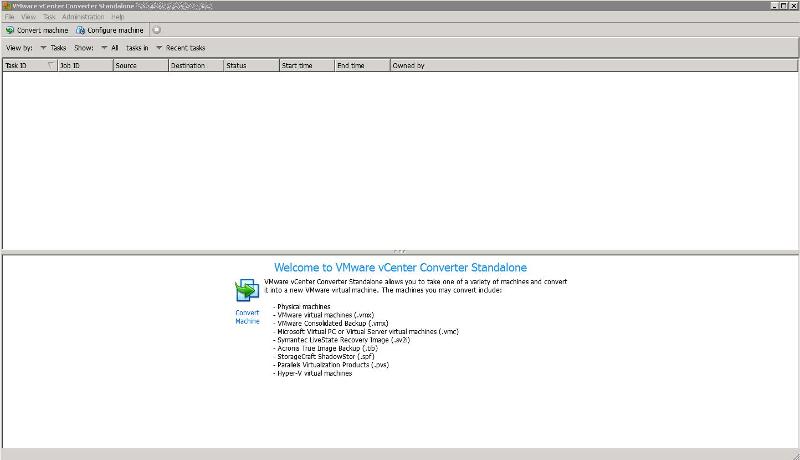Click the Welcome to VMware vCenter Converter heading
The height and width of the screenshot is (460, 800).
[x=401, y=267]
